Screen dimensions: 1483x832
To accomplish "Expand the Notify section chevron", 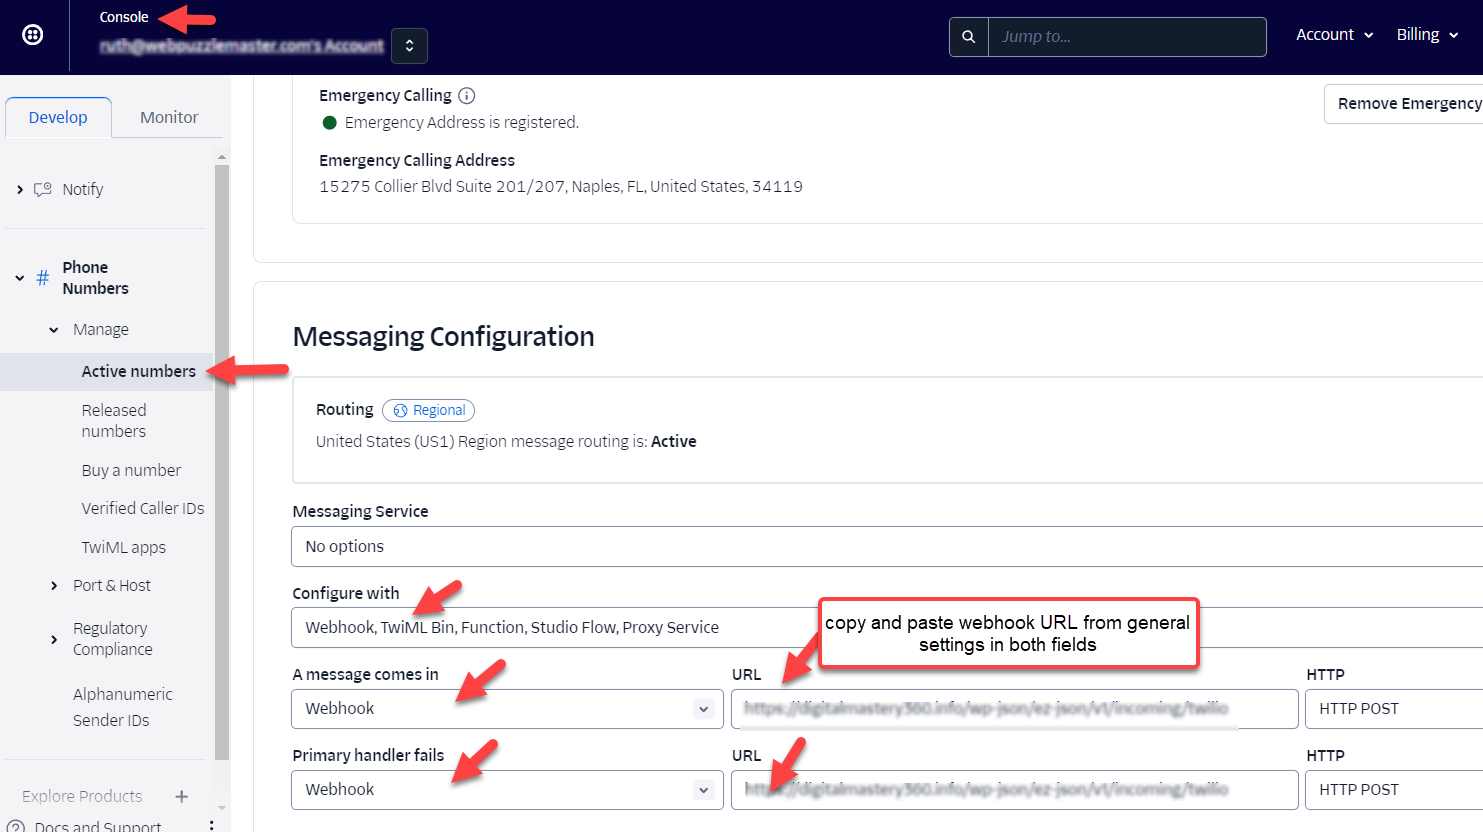I will (20, 189).
